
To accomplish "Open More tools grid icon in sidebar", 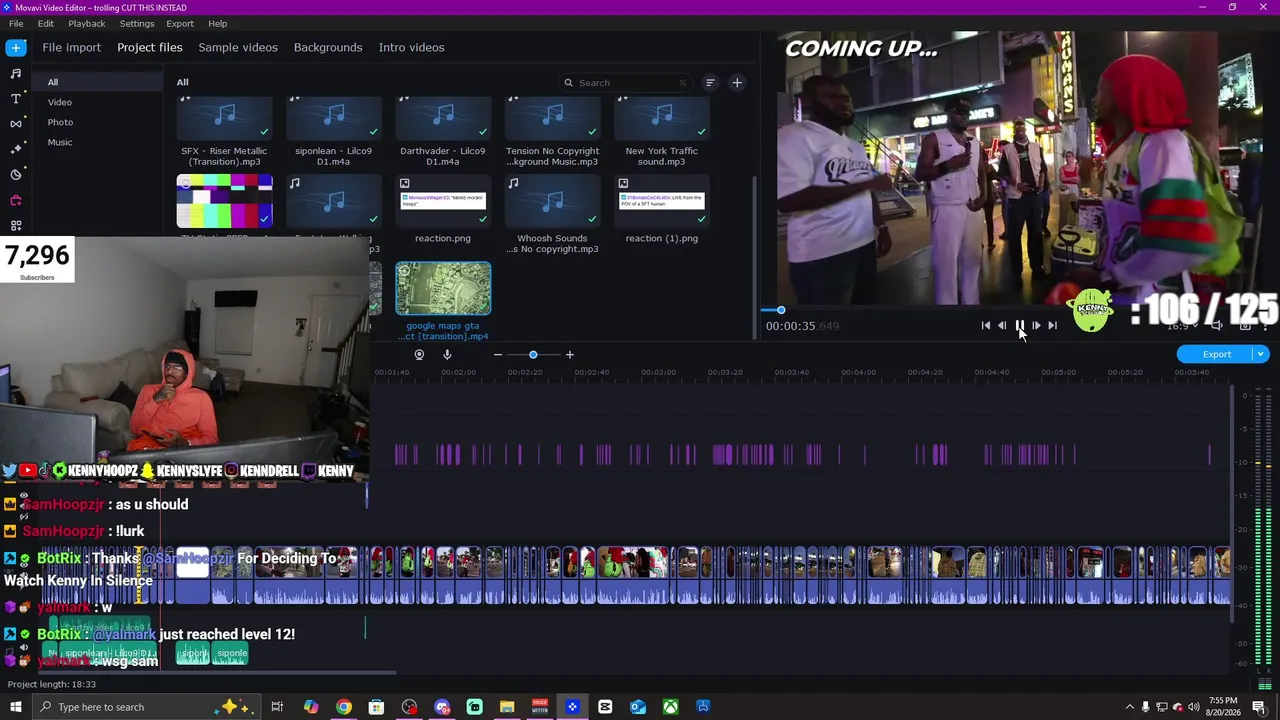I will (x=16, y=225).
